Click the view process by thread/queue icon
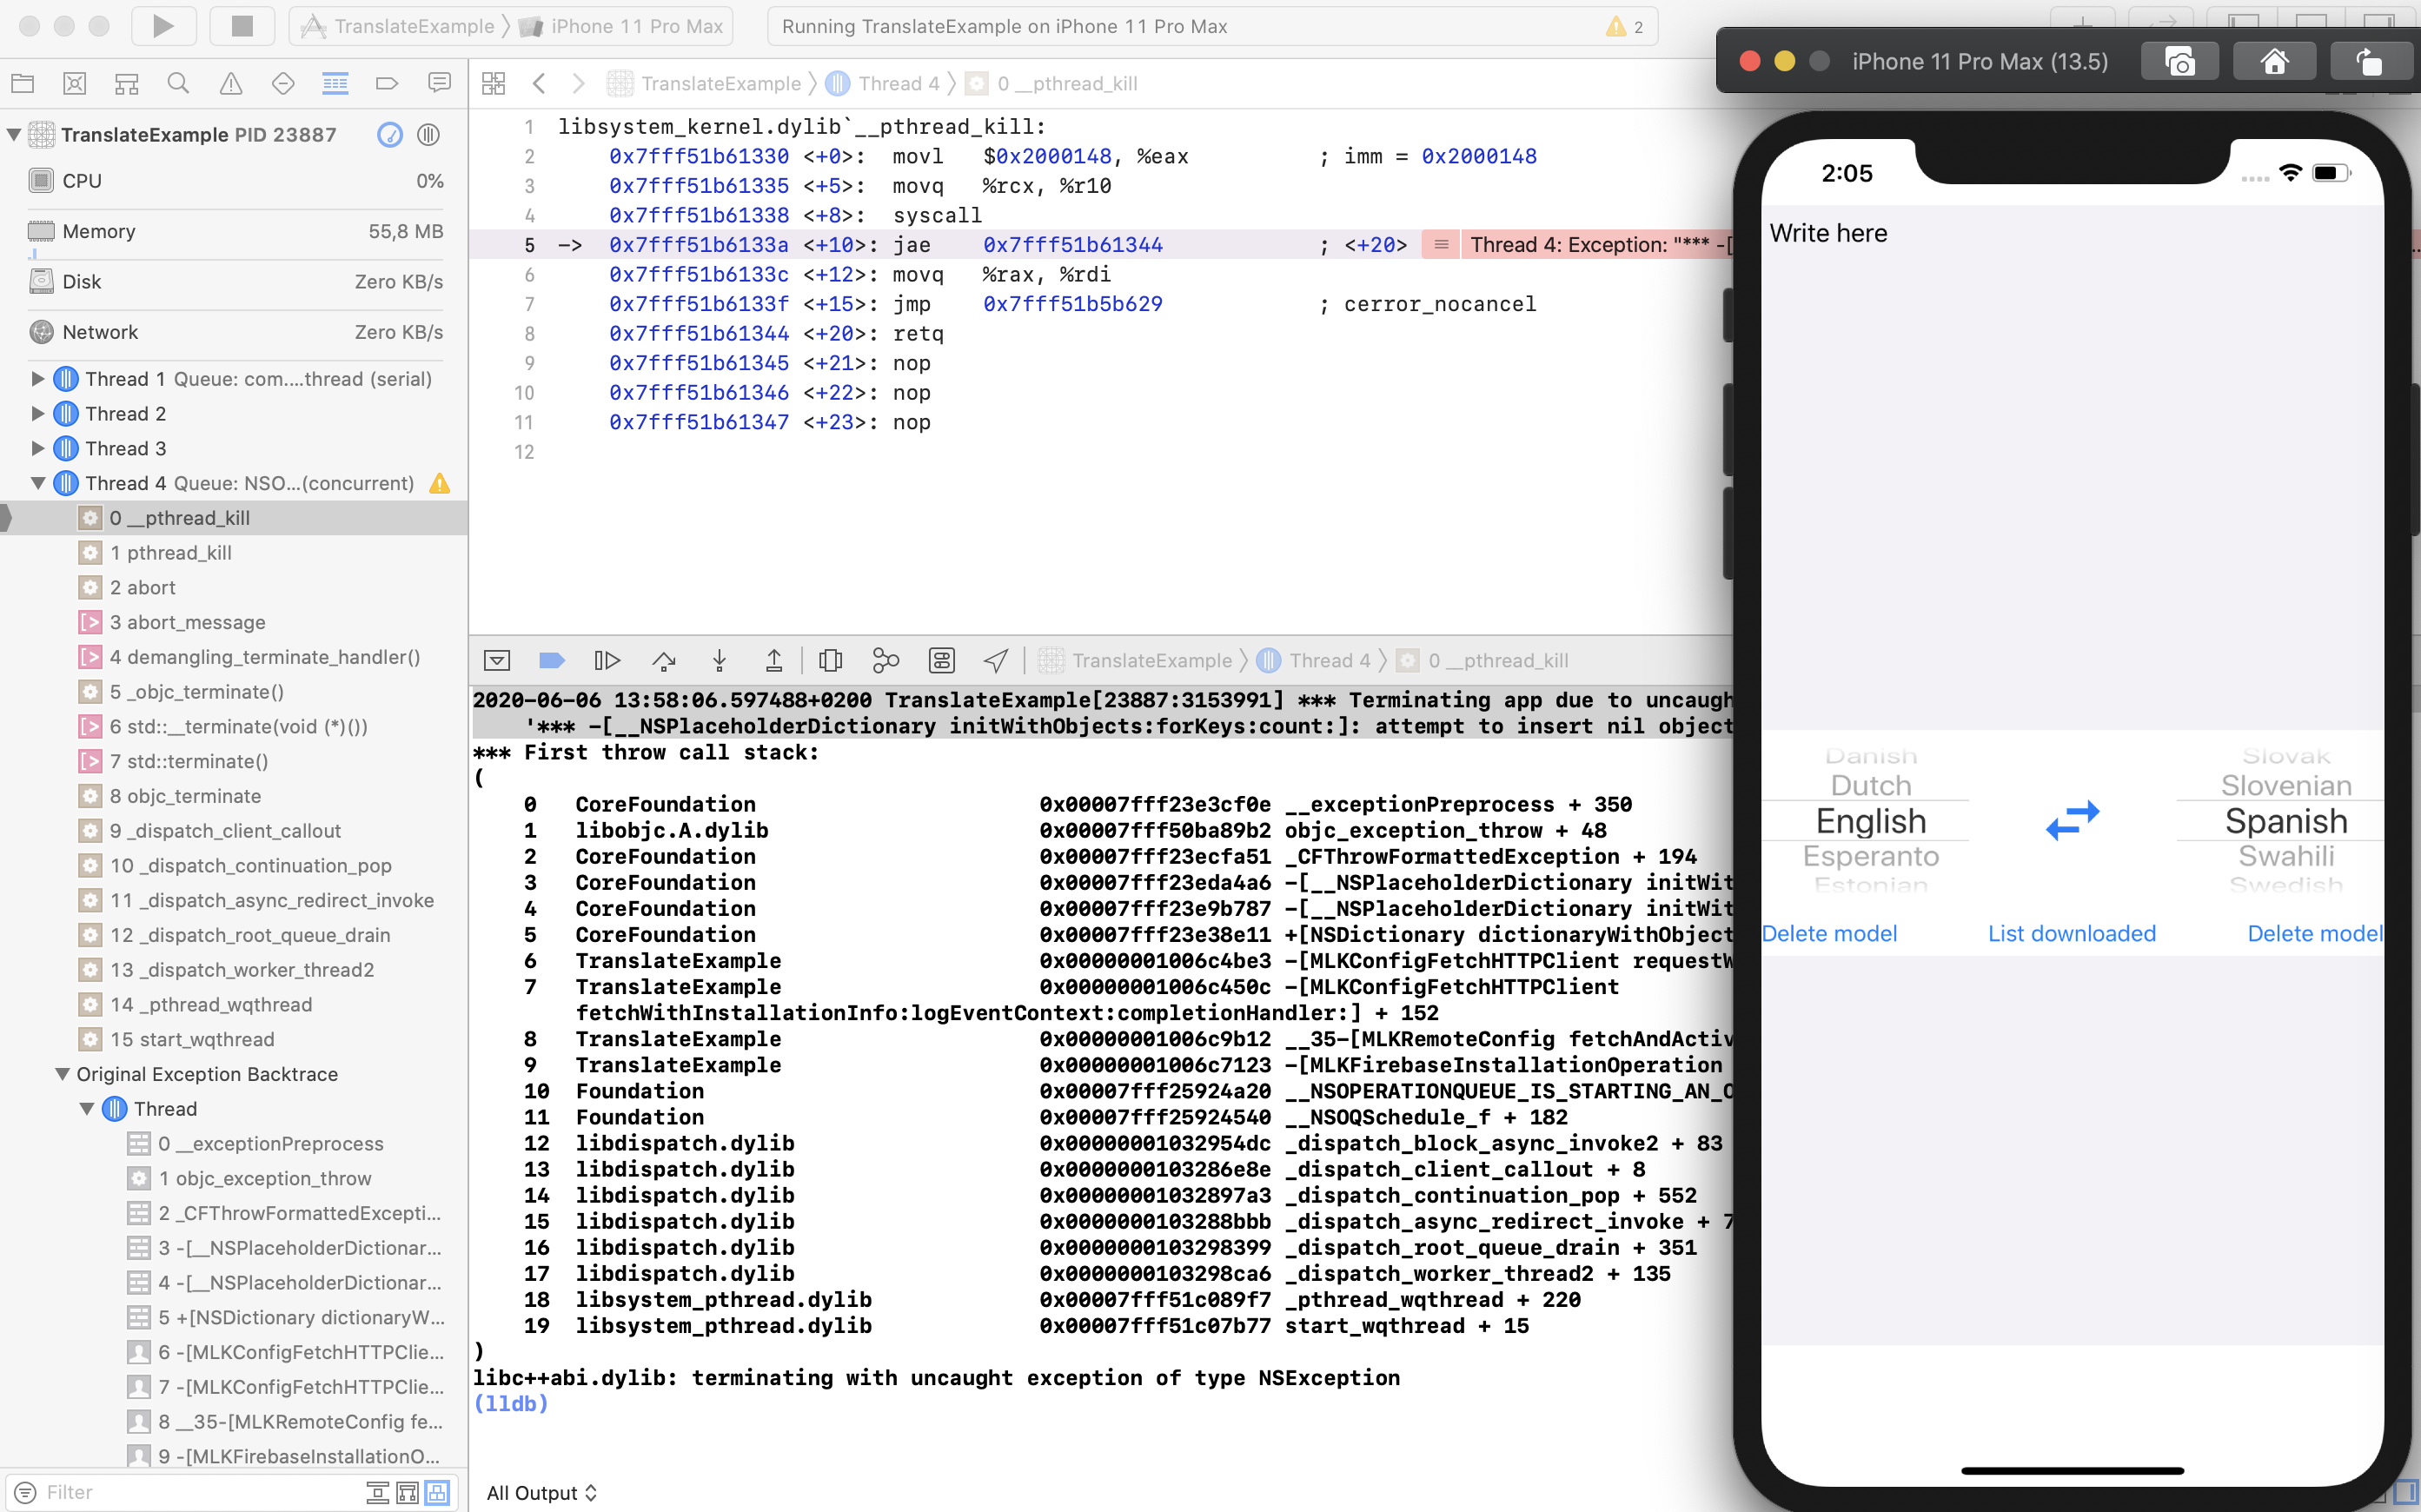The height and width of the screenshot is (1512, 2421). point(428,134)
